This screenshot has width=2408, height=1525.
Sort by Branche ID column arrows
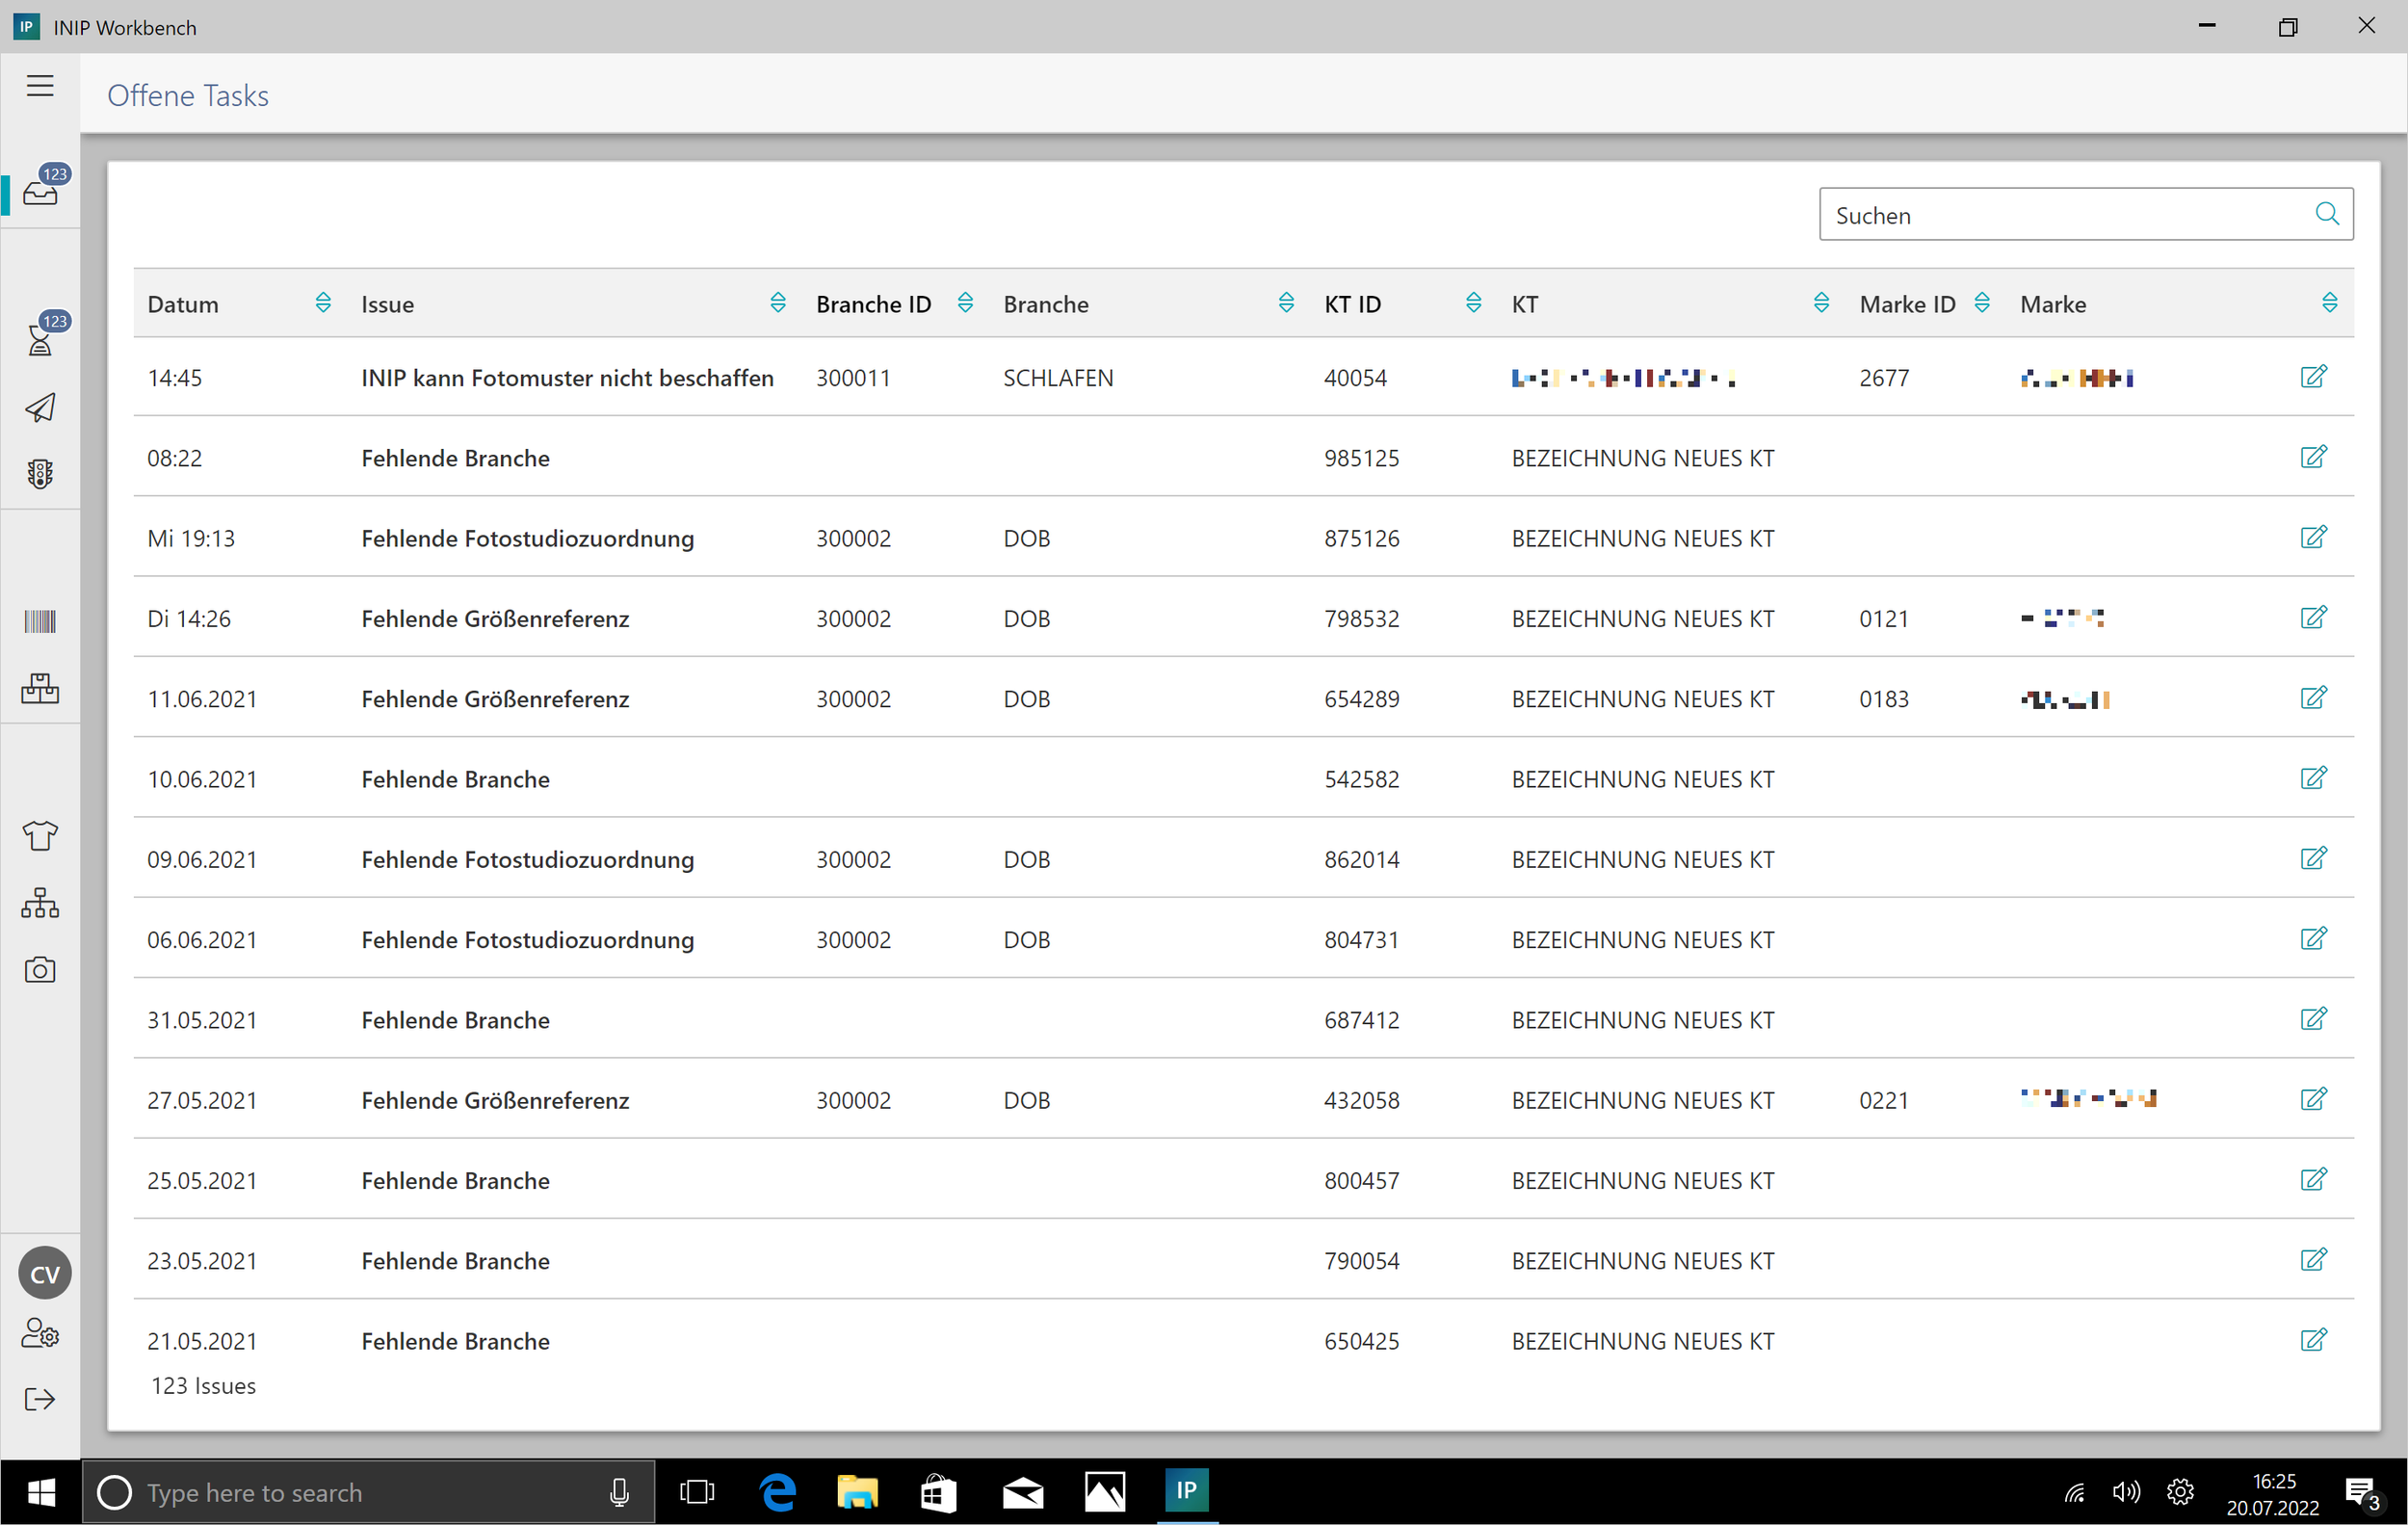click(965, 303)
